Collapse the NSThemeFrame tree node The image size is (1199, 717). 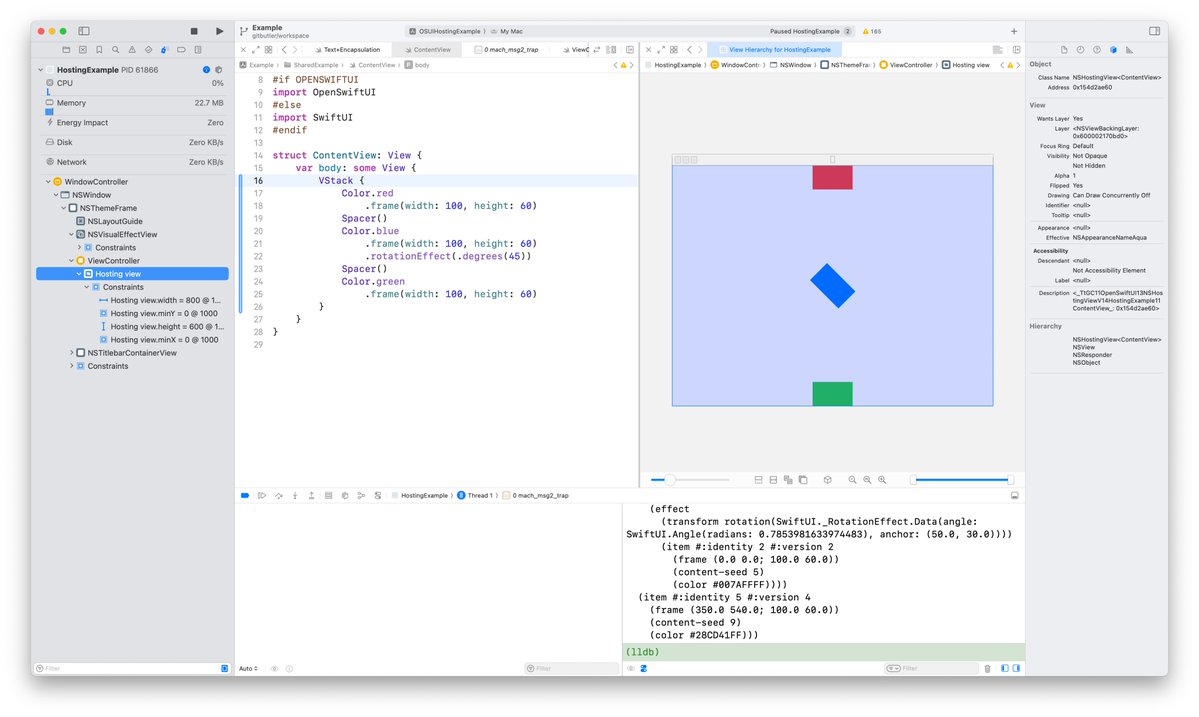click(x=63, y=208)
